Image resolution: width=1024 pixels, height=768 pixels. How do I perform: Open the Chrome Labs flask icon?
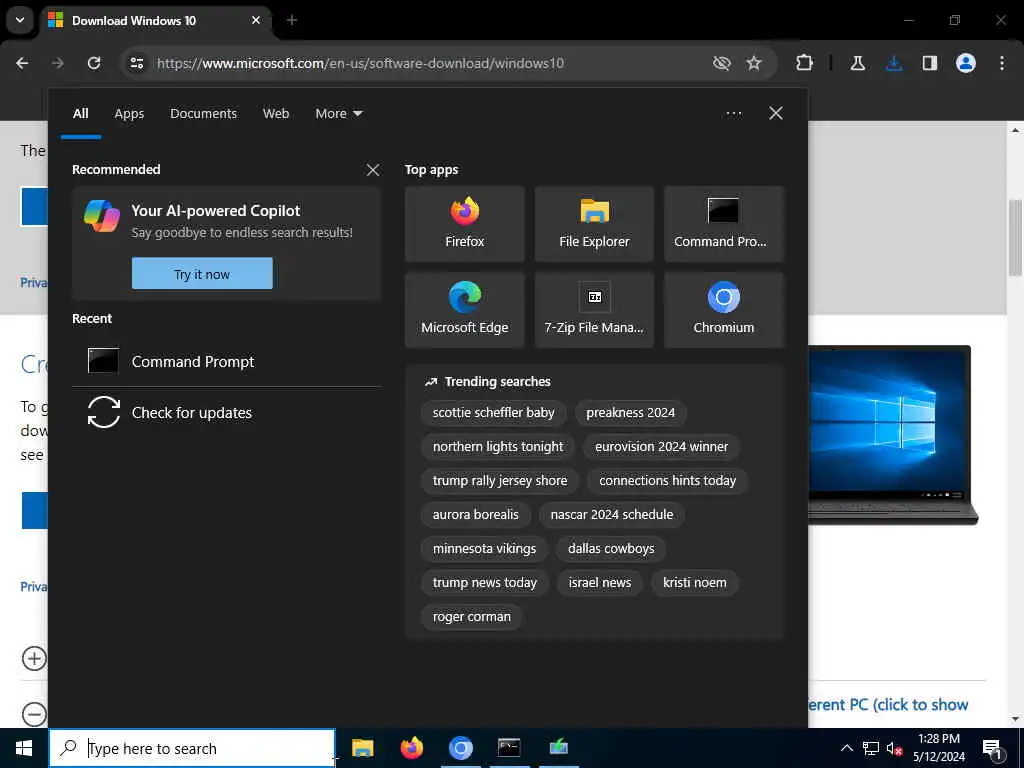pos(857,63)
